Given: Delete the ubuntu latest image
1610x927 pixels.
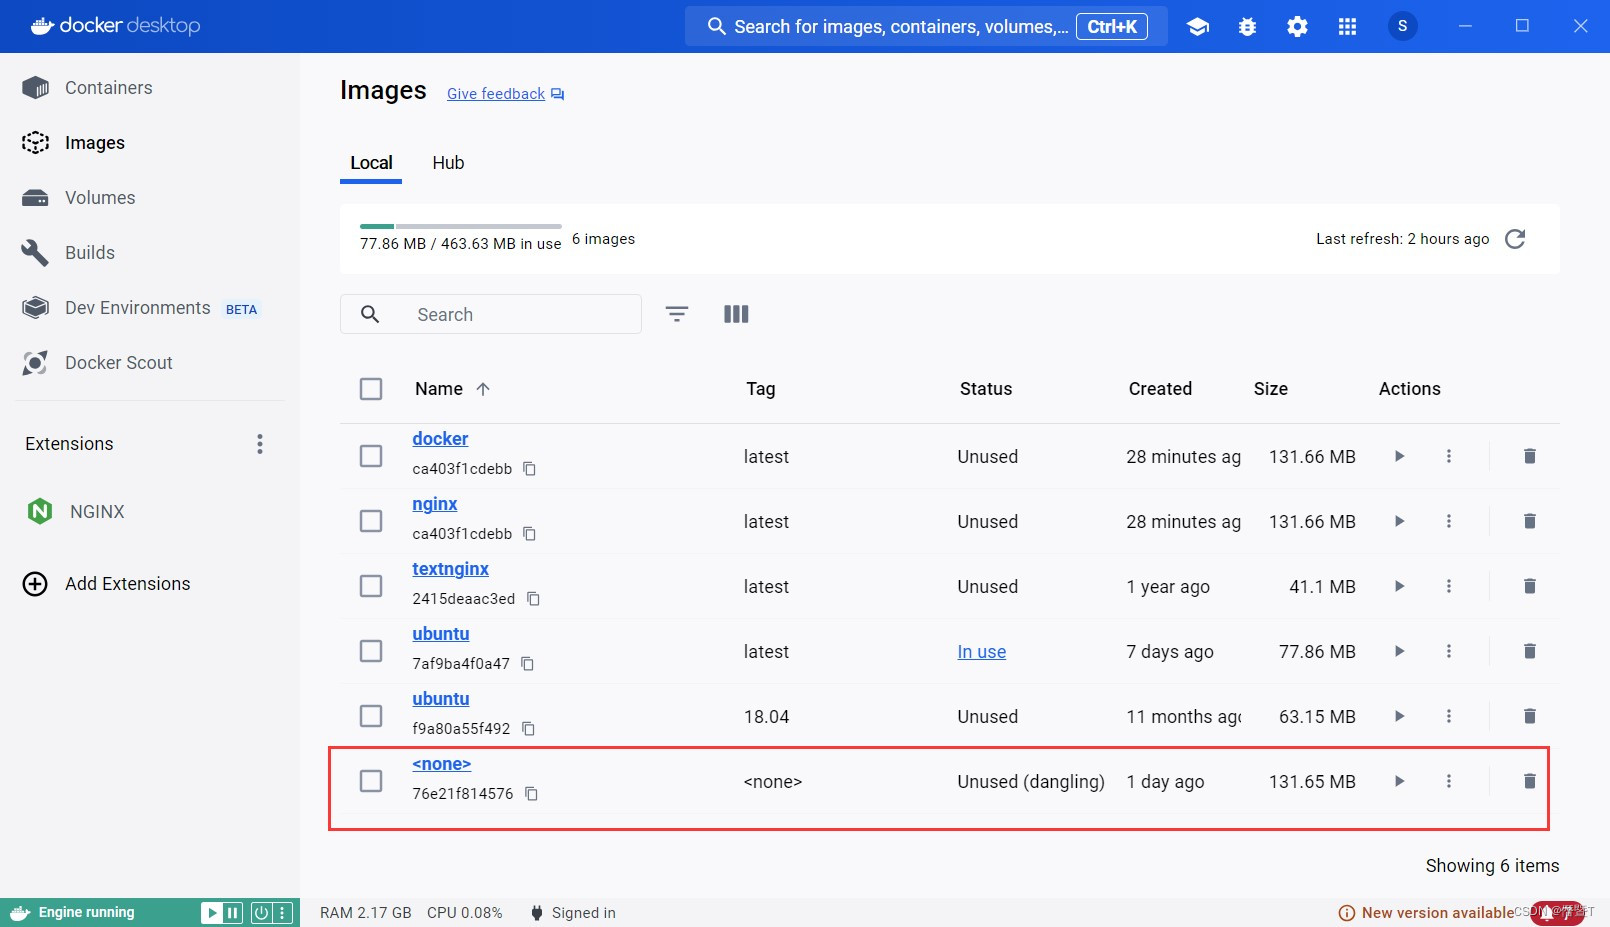Looking at the screenshot, I should click(1529, 651).
